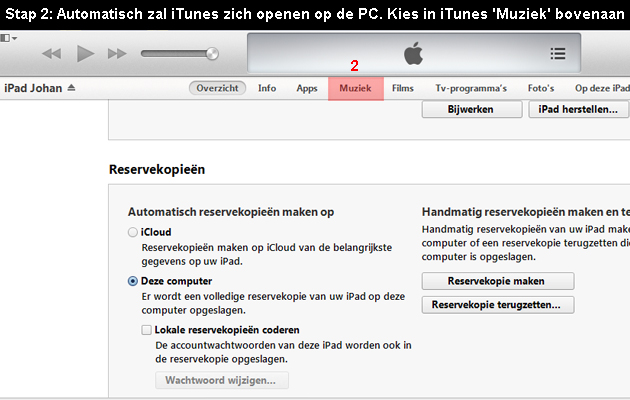Click the Apple logo in display
The width and height of the screenshot is (630, 400).
413,53
